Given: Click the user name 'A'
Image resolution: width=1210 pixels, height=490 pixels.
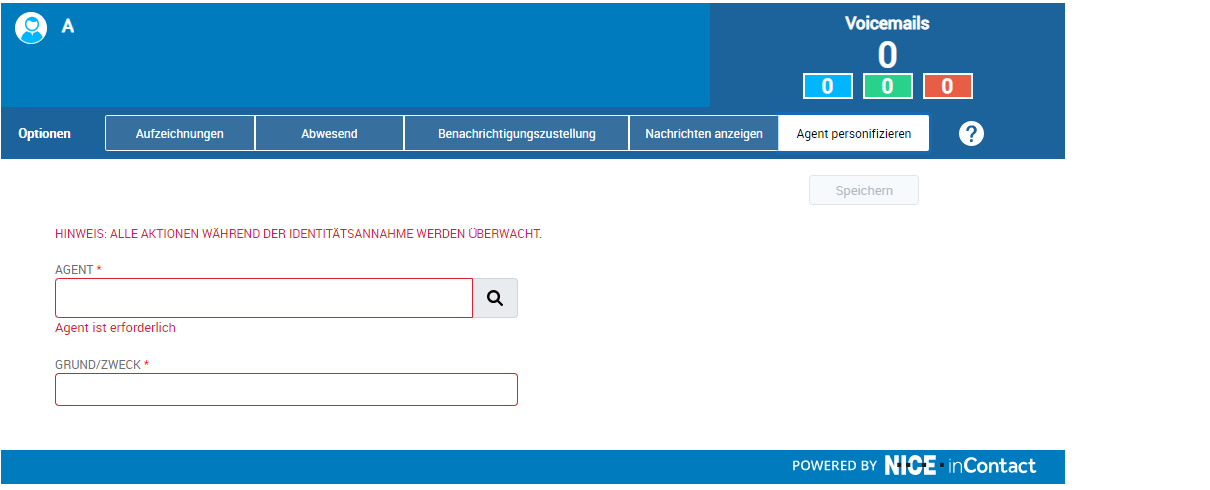Looking at the screenshot, I should click(x=68, y=27).
